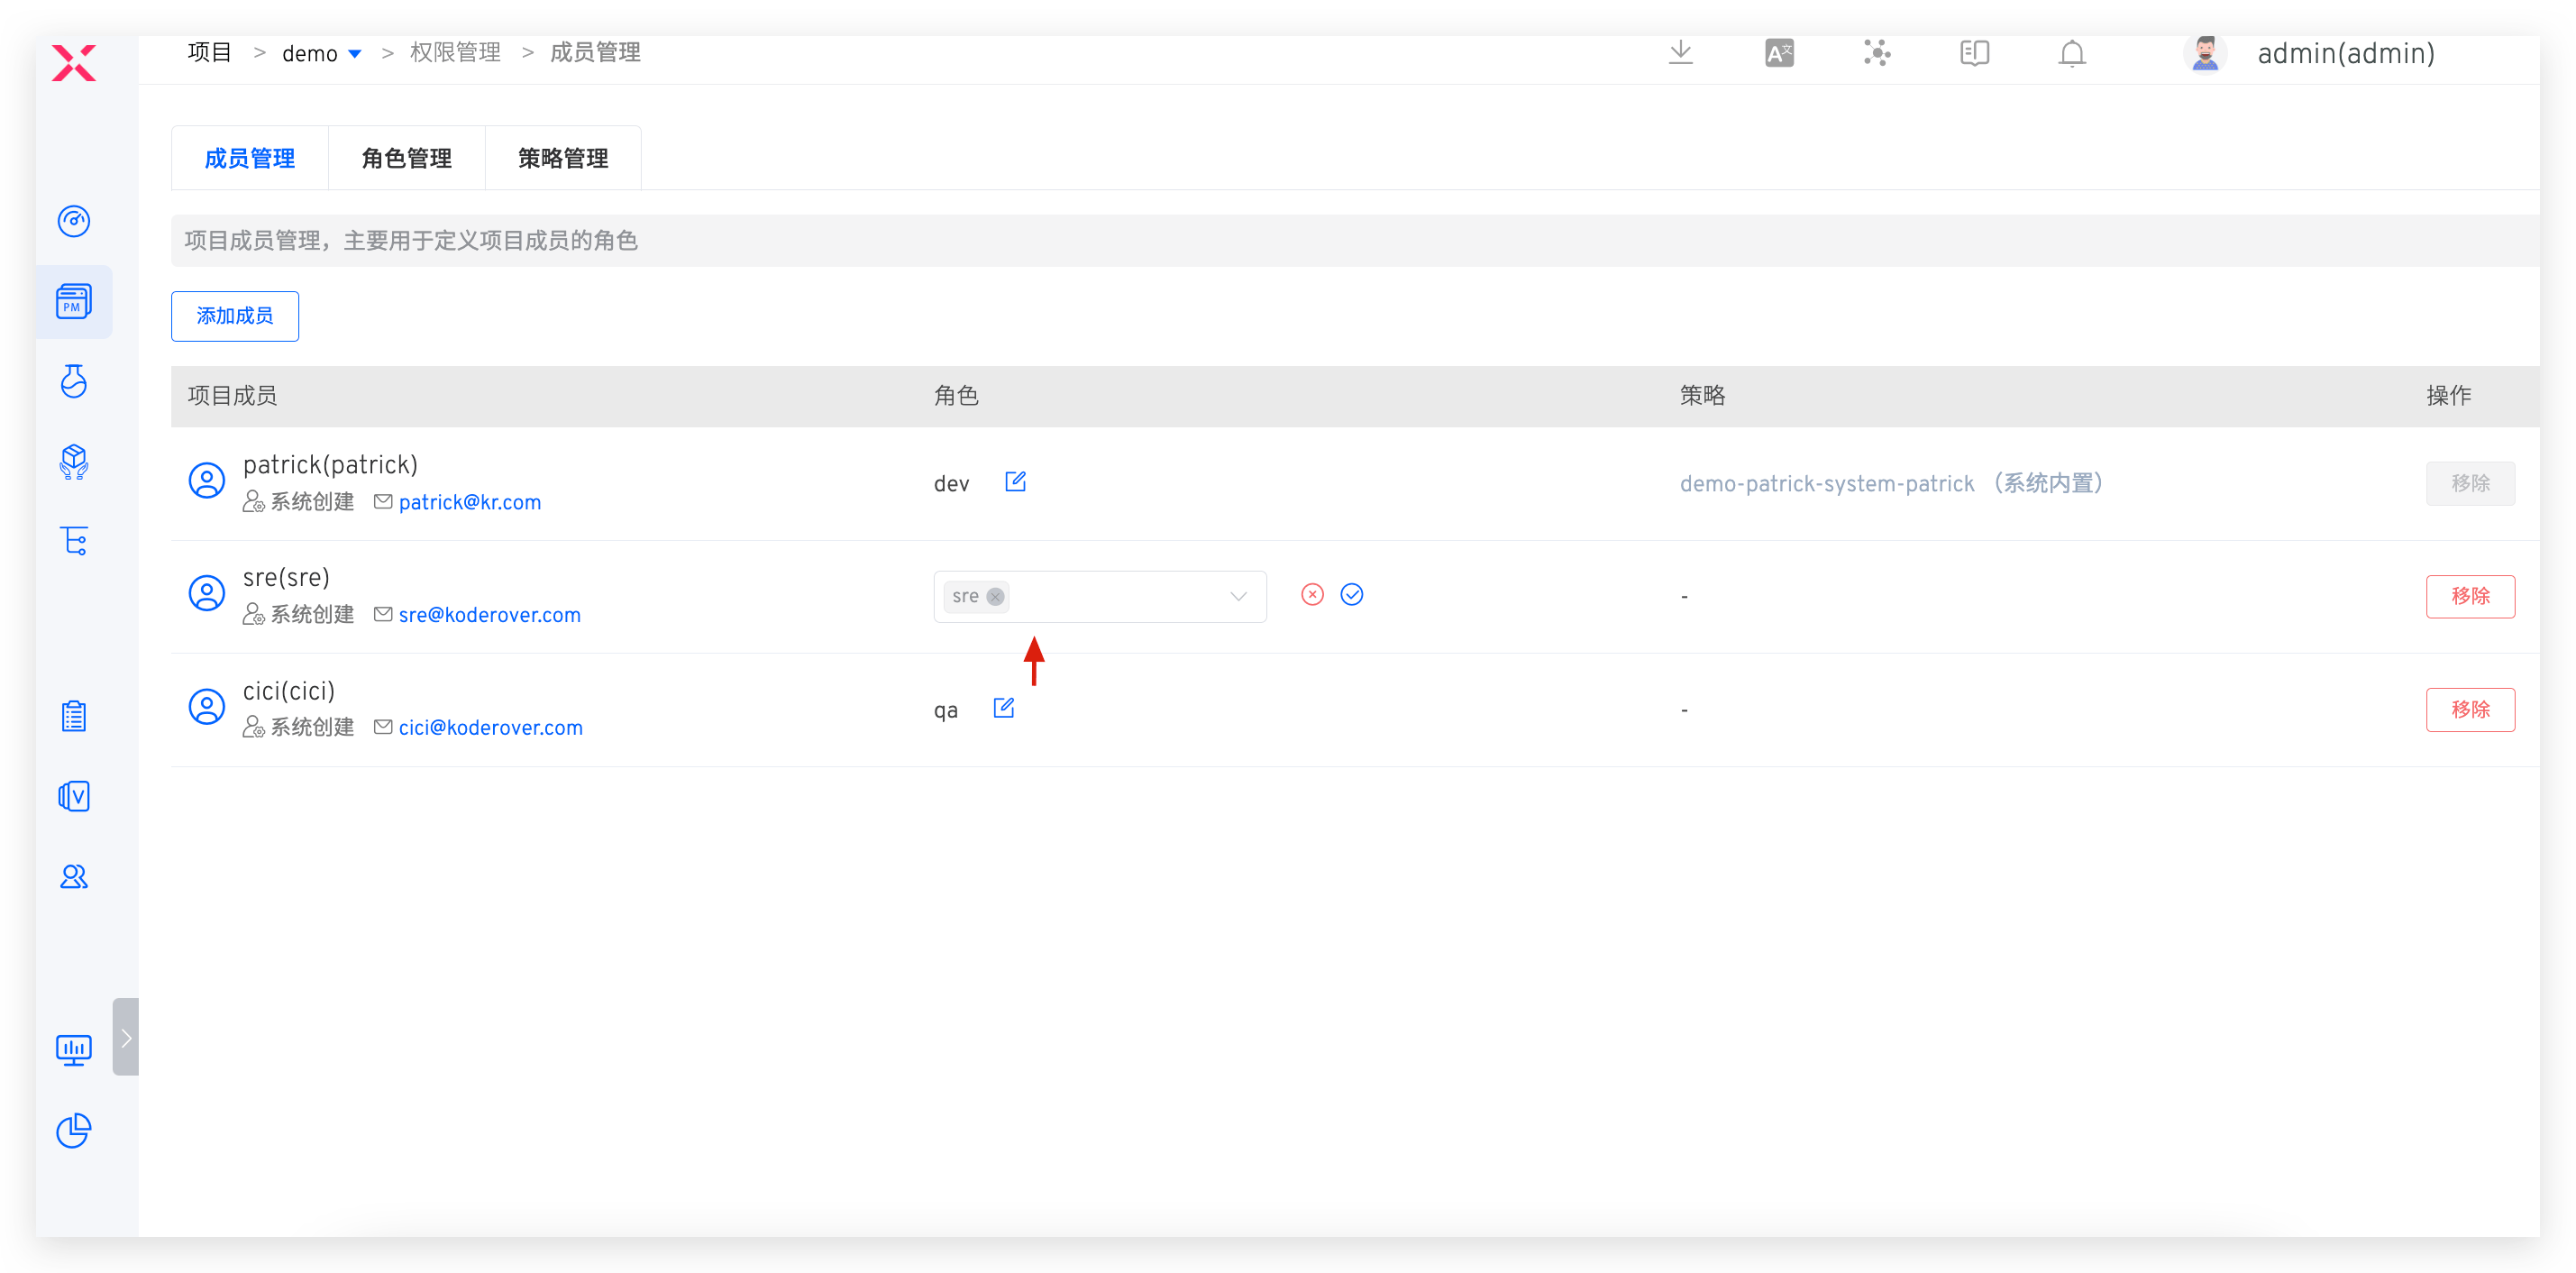Switch to 角色管理 tab
The width and height of the screenshot is (2576, 1273).
406,158
